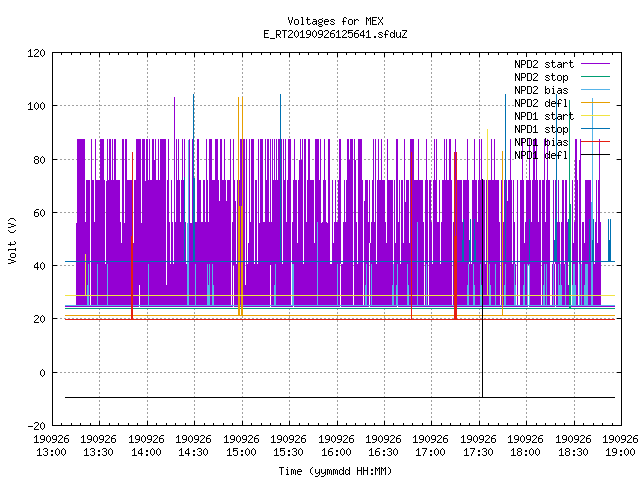Click the green spike near 18:30
Viewport: 640px width, 480px height.
(570, 204)
